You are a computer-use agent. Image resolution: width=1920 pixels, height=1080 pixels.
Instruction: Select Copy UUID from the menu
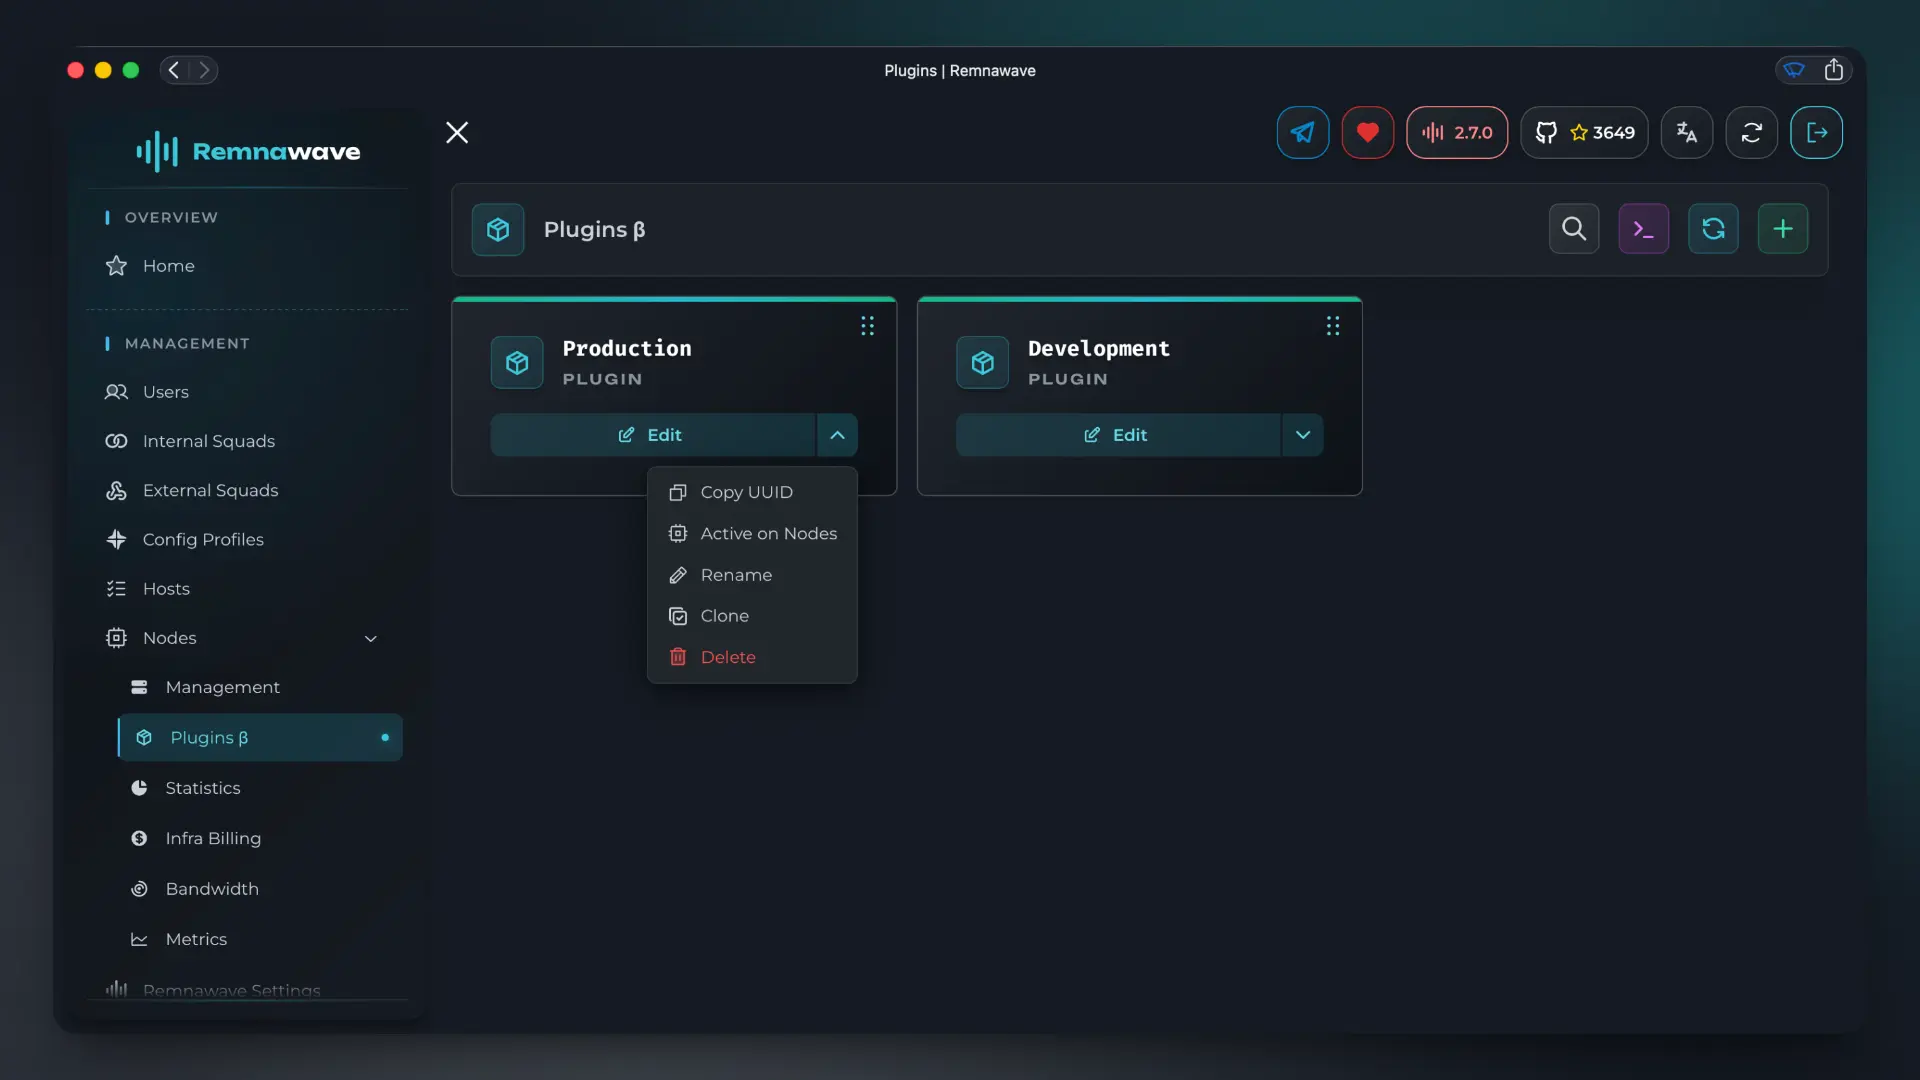click(x=746, y=492)
